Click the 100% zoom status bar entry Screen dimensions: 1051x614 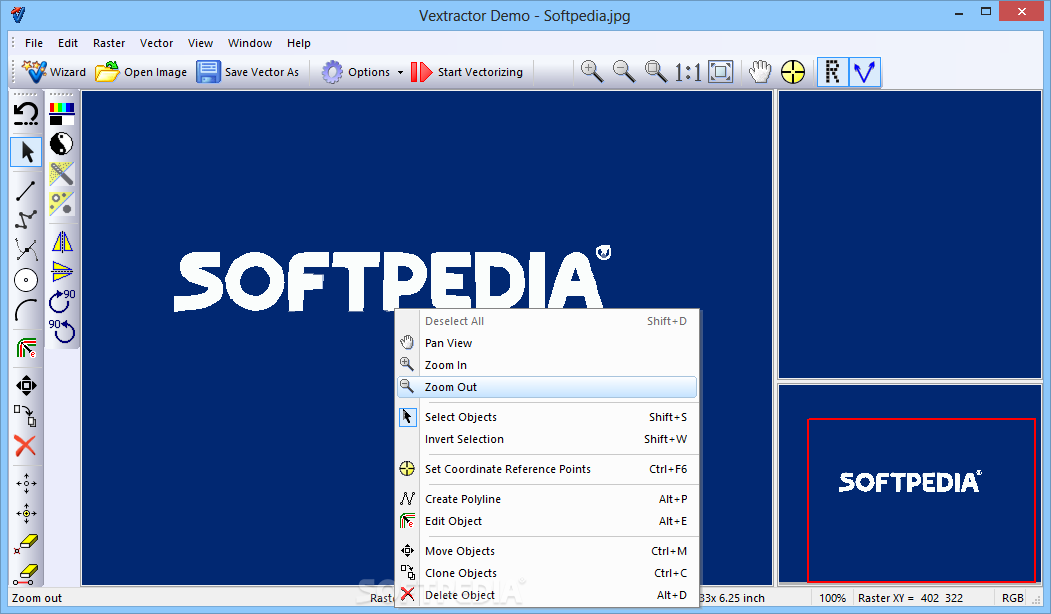tap(832, 598)
